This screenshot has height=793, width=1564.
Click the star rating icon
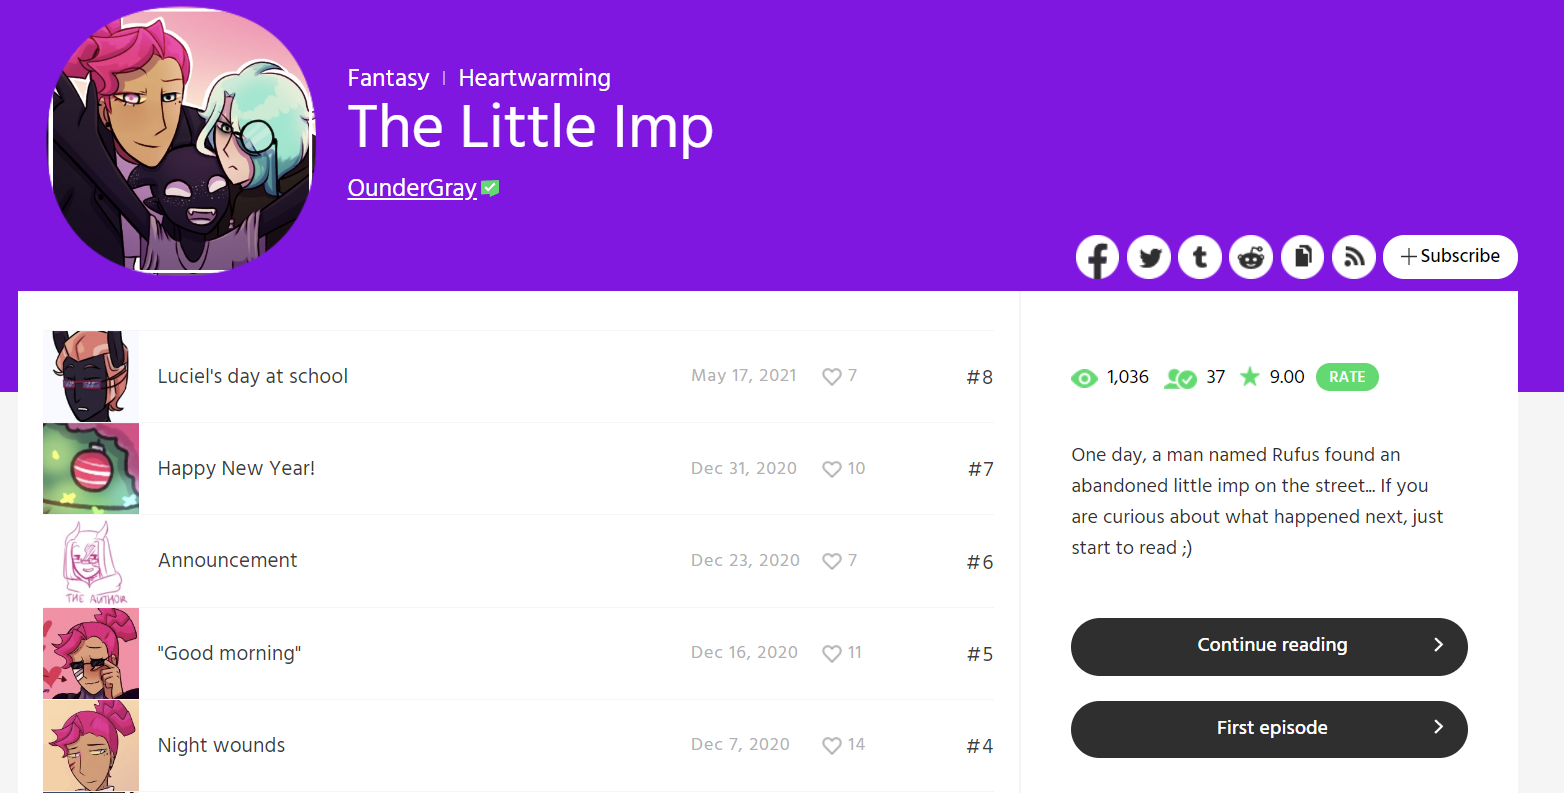(x=1249, y=377)
